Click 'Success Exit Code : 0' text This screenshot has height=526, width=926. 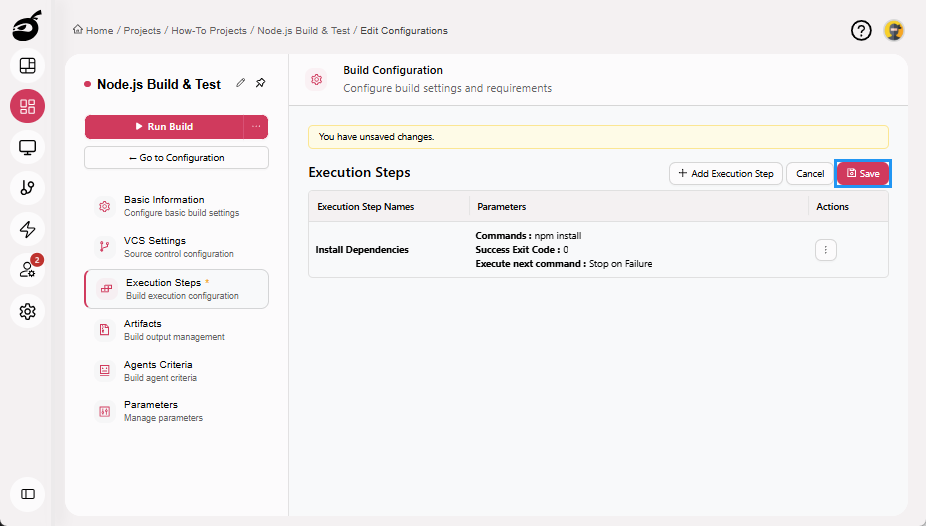click(522, 250)
